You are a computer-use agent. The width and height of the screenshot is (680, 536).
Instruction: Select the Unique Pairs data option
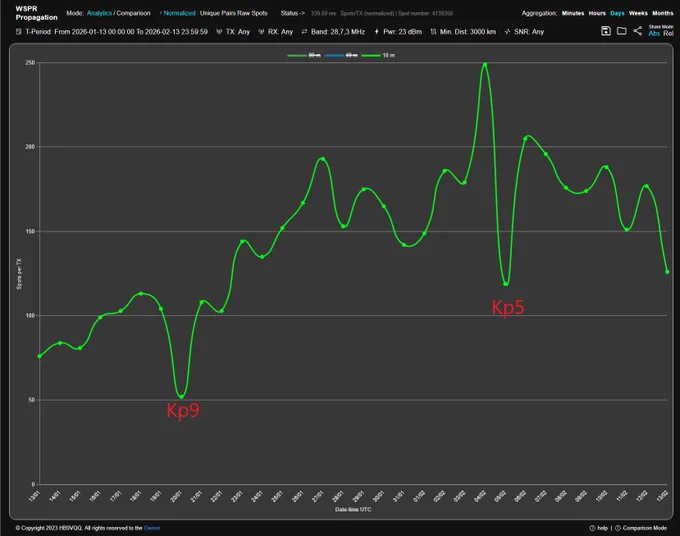pyautogui.click(x=218, y=13)
